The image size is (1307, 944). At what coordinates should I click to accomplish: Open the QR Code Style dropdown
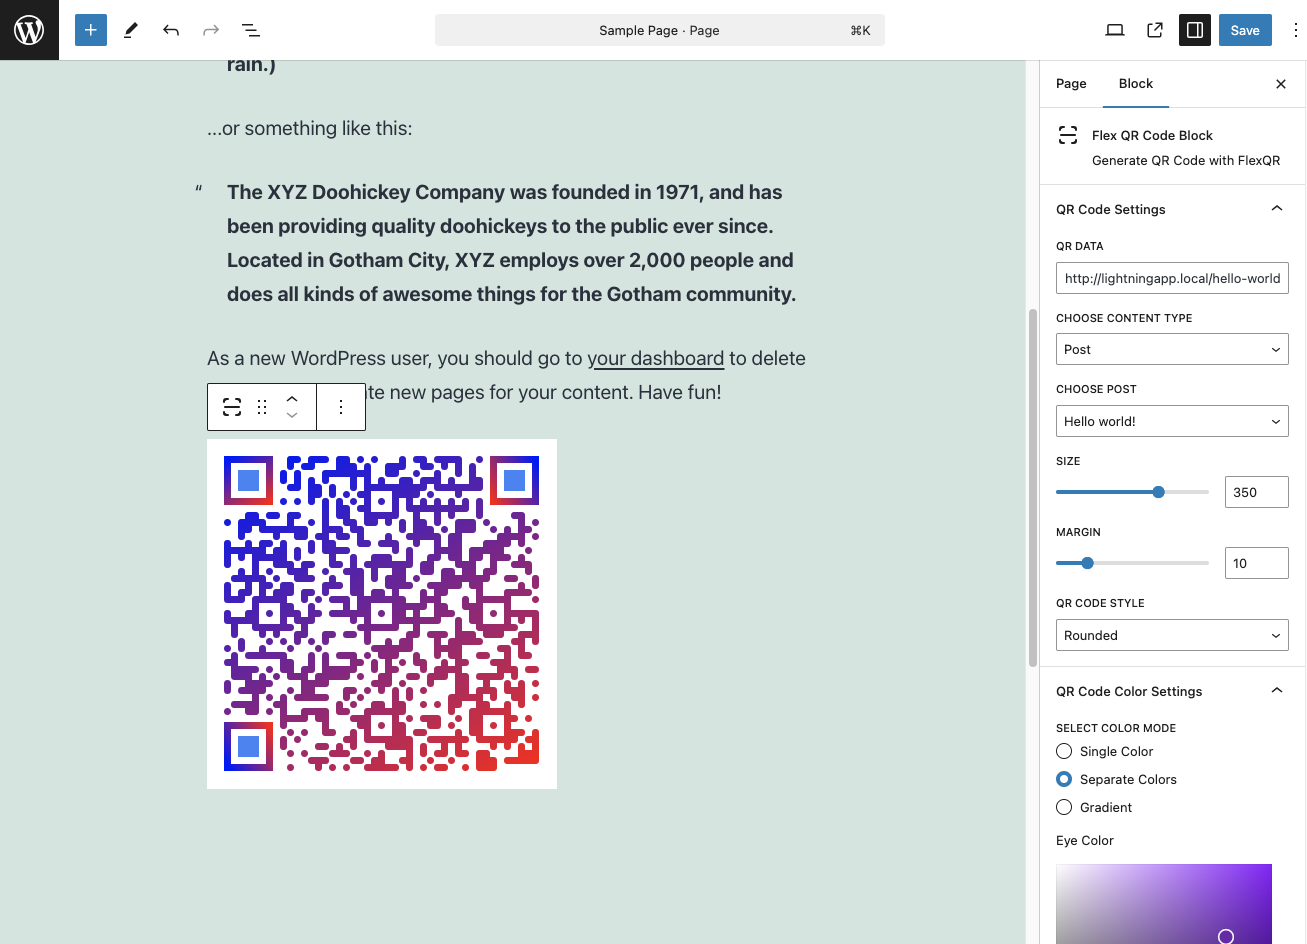pyautogui.click(x=1172, y=635)
